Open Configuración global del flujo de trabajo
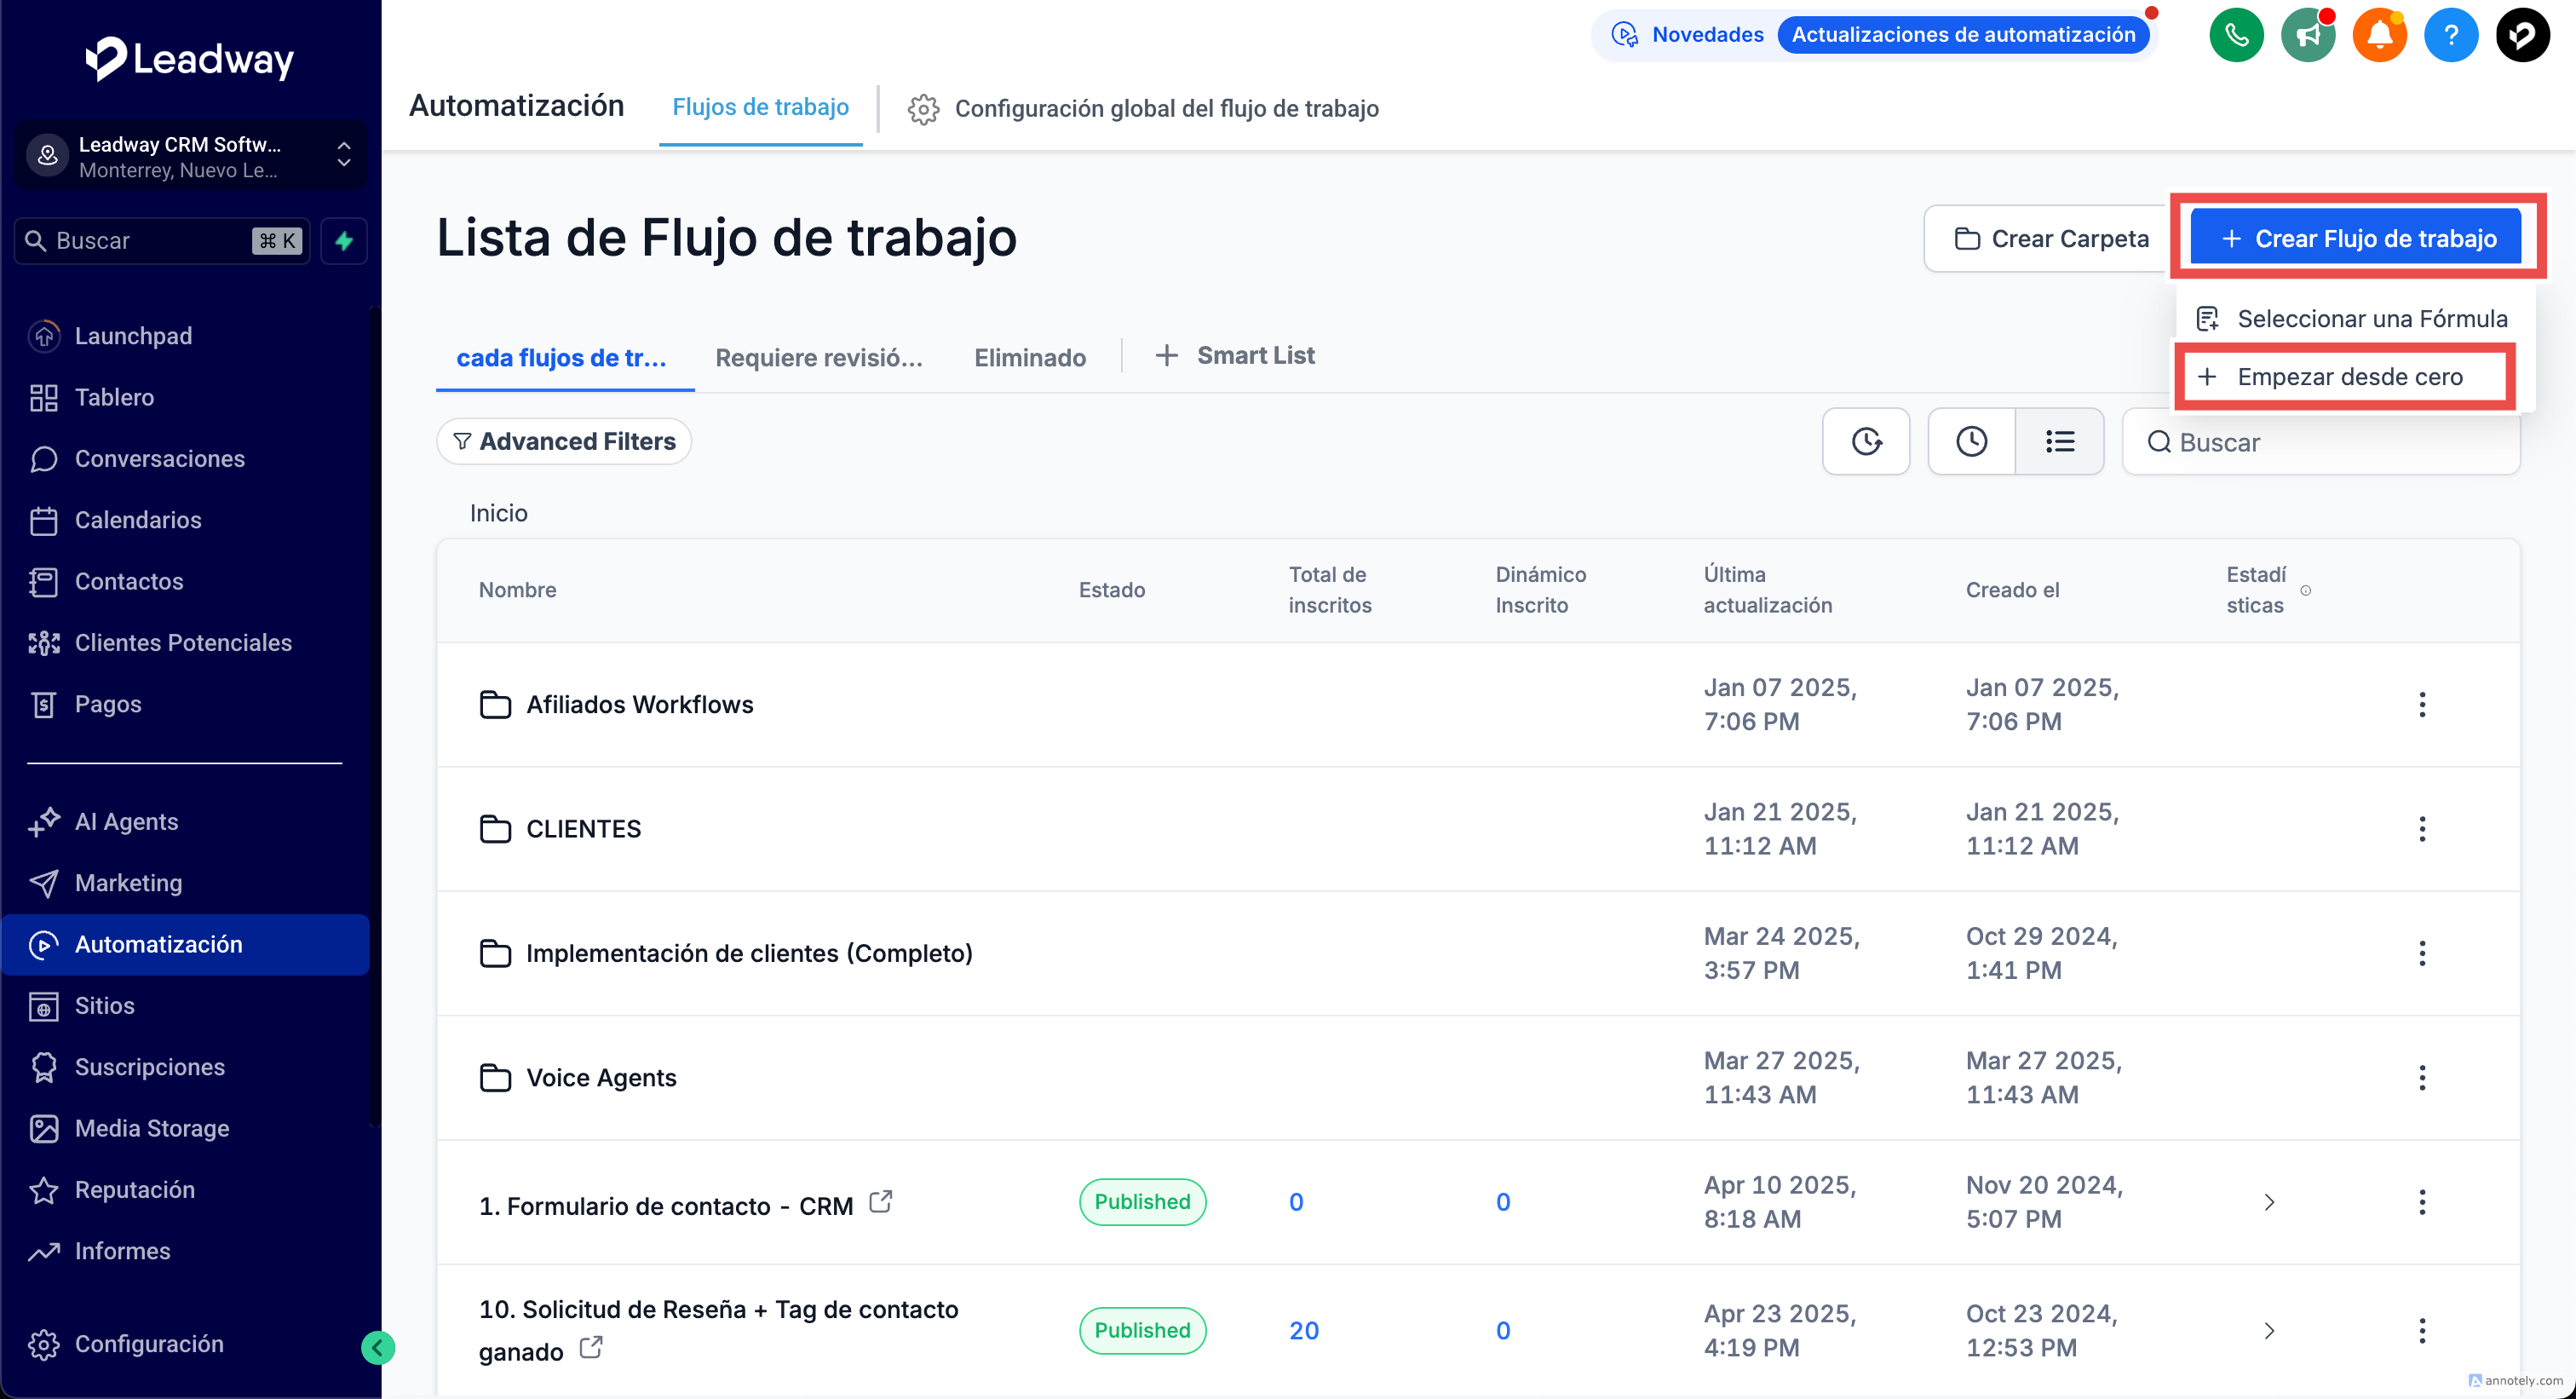The height and width of the screenshot is (1399, 2576). tap(1143, 108)
